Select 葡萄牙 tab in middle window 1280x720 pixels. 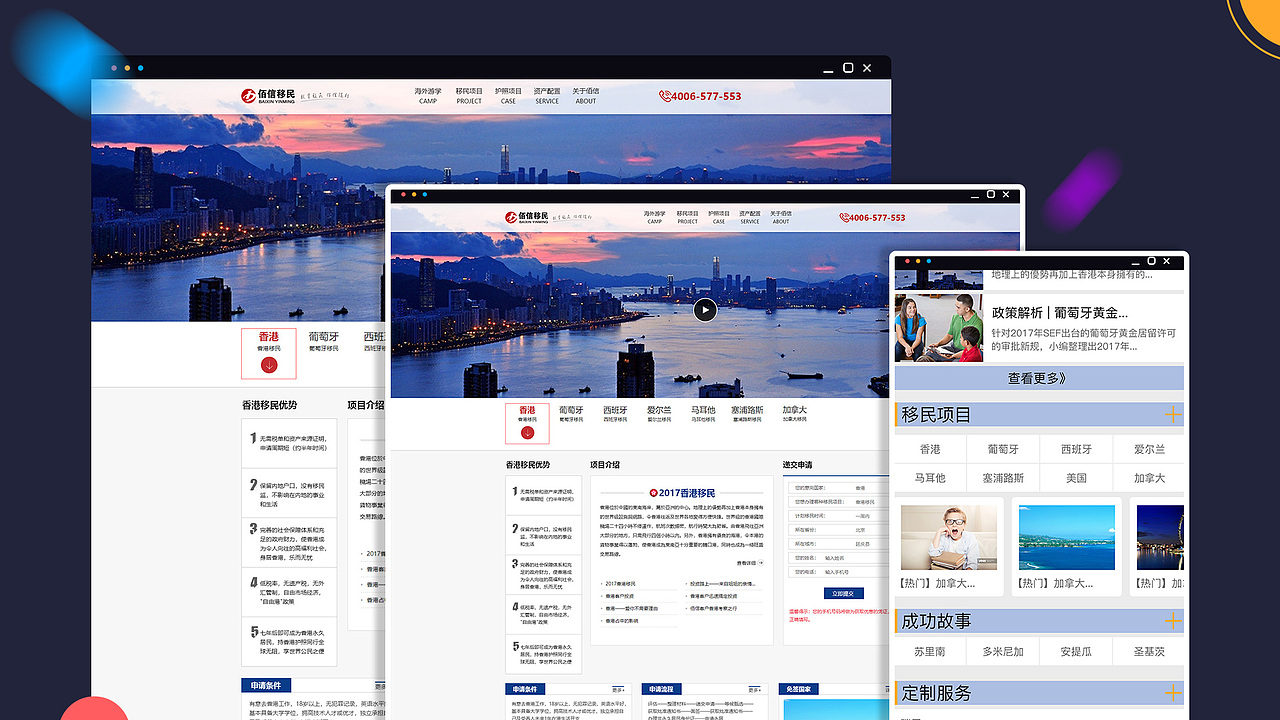pyautogui.click(x=571, y=413)
